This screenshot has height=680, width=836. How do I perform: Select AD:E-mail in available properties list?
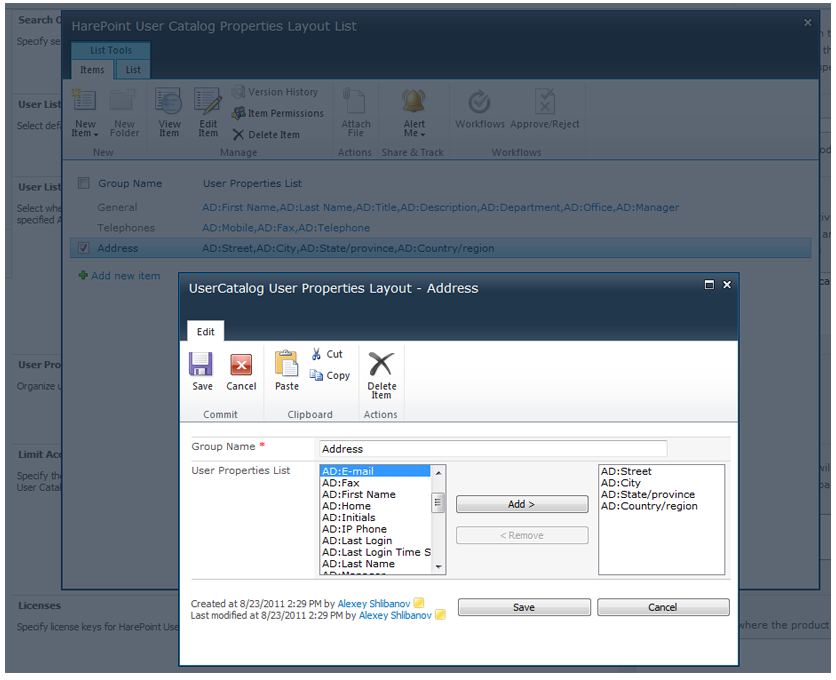[x=375, y=471]
